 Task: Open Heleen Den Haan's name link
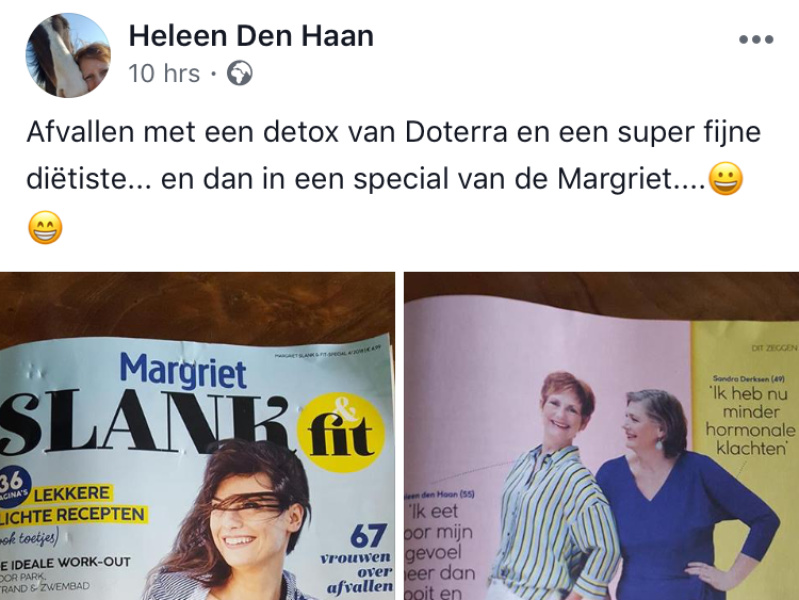251,36
